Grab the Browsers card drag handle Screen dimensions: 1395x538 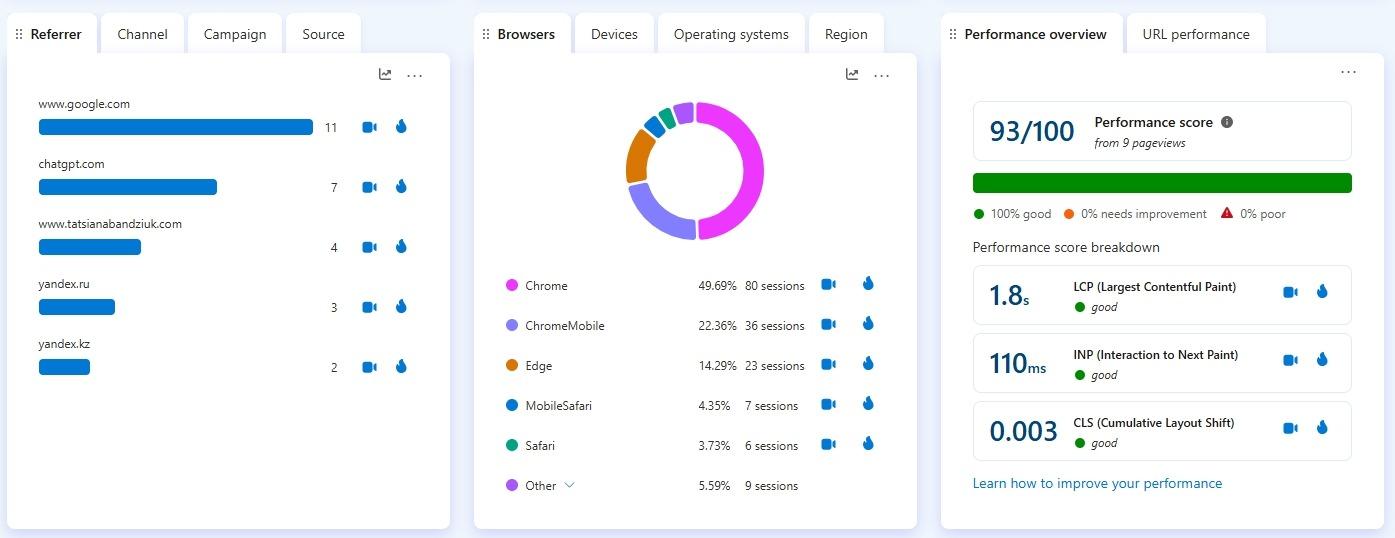486,34
